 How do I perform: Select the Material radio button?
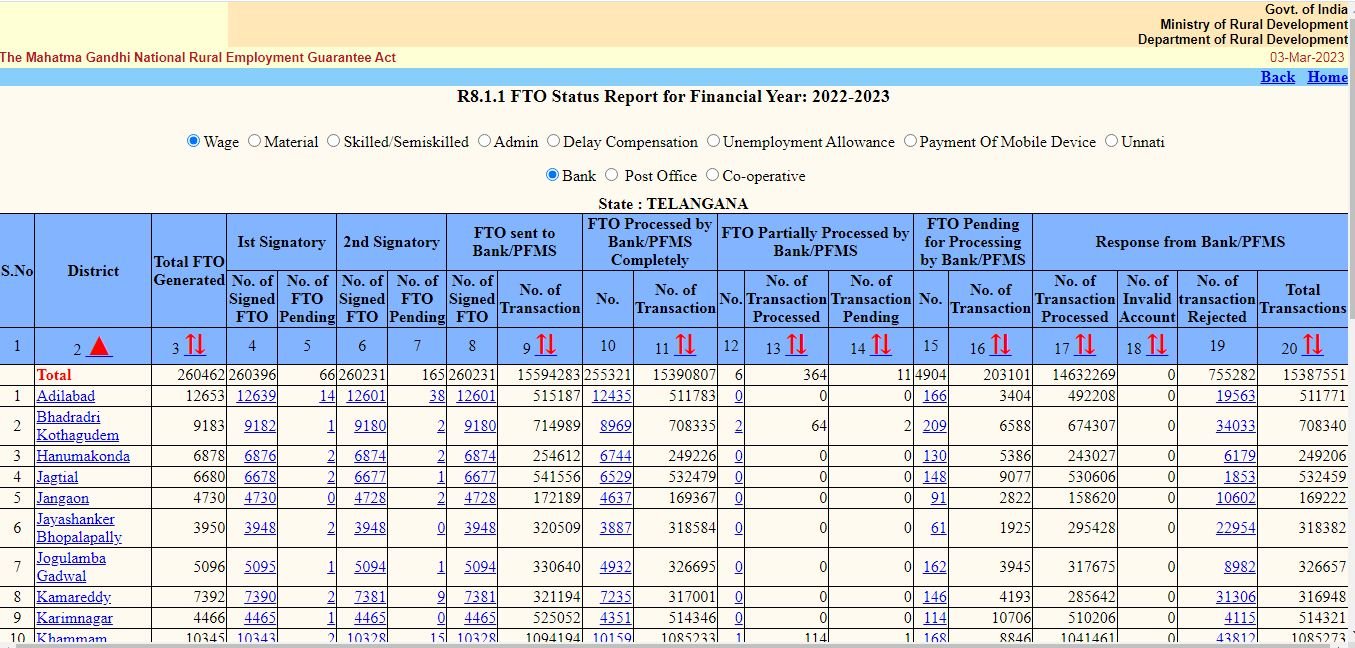click(x=255, y=141)
